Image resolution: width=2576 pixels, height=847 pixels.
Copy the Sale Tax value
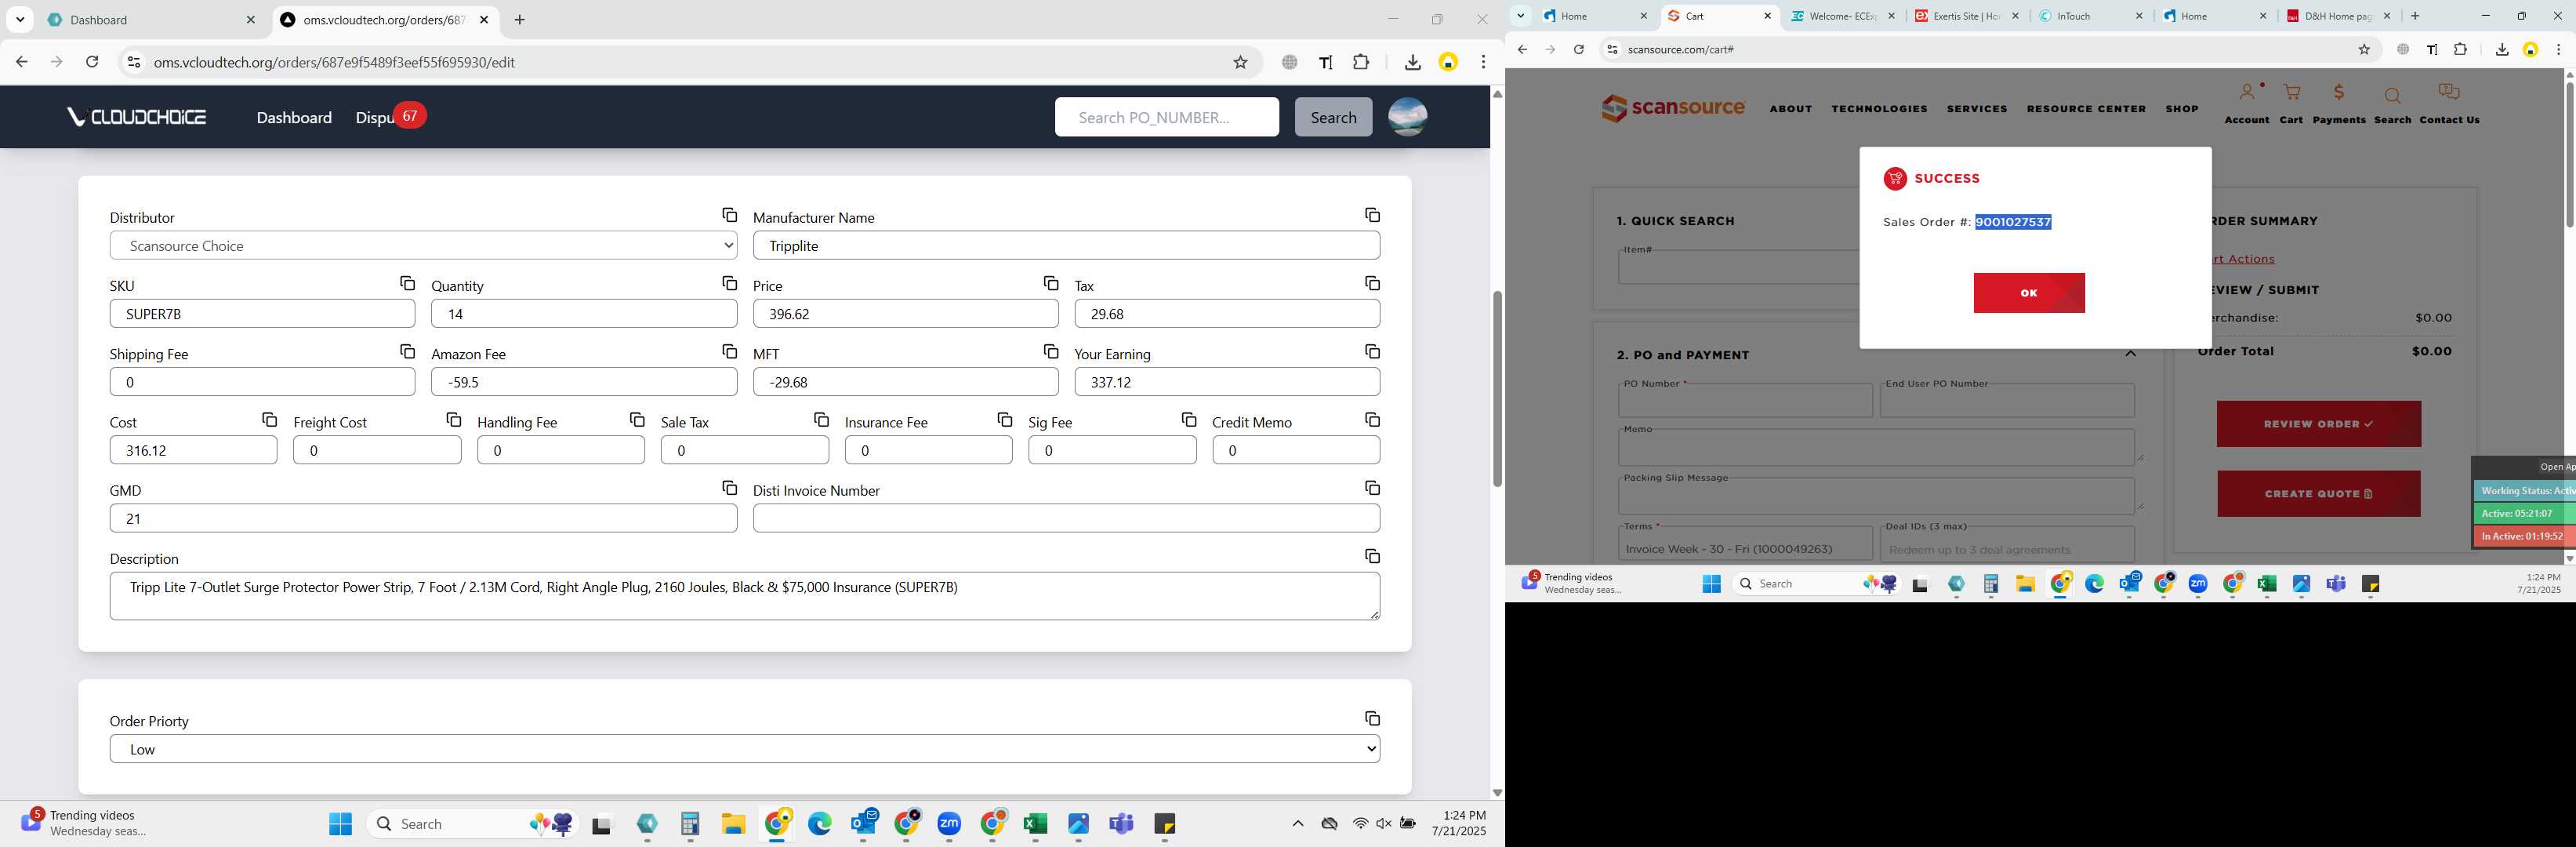(821, 419)
